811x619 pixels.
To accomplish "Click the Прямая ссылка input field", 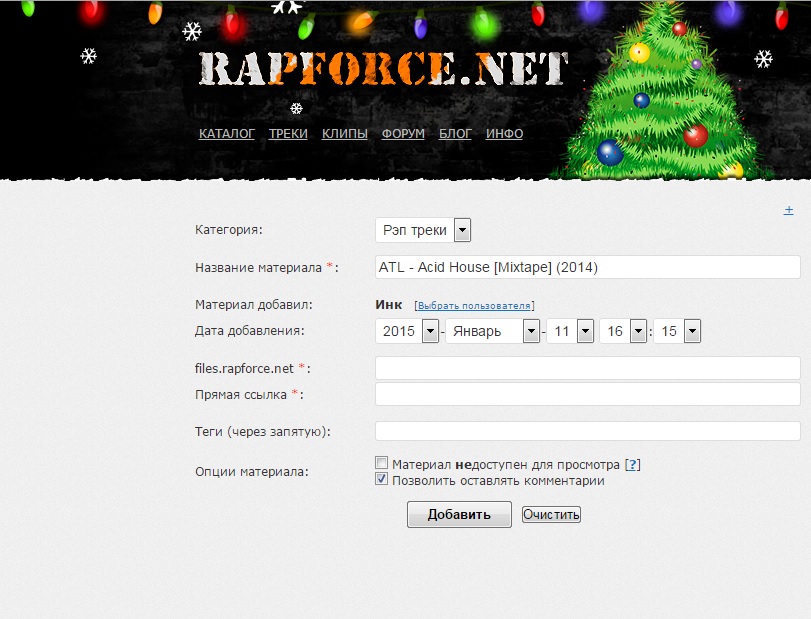I will [588, 394].
